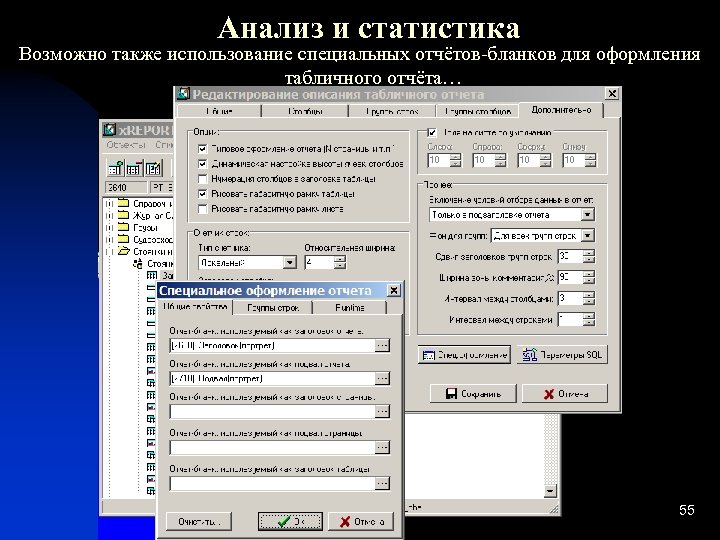Toggle Поля на листе по умолчанию checkbox

(432, 133)
